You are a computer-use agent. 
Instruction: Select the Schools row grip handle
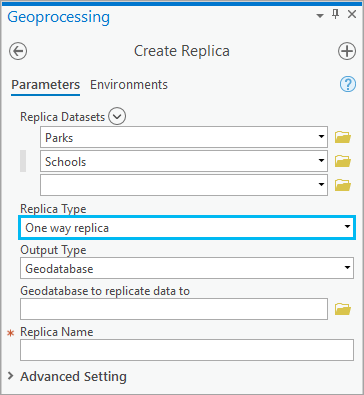click(x=23, y=161)
